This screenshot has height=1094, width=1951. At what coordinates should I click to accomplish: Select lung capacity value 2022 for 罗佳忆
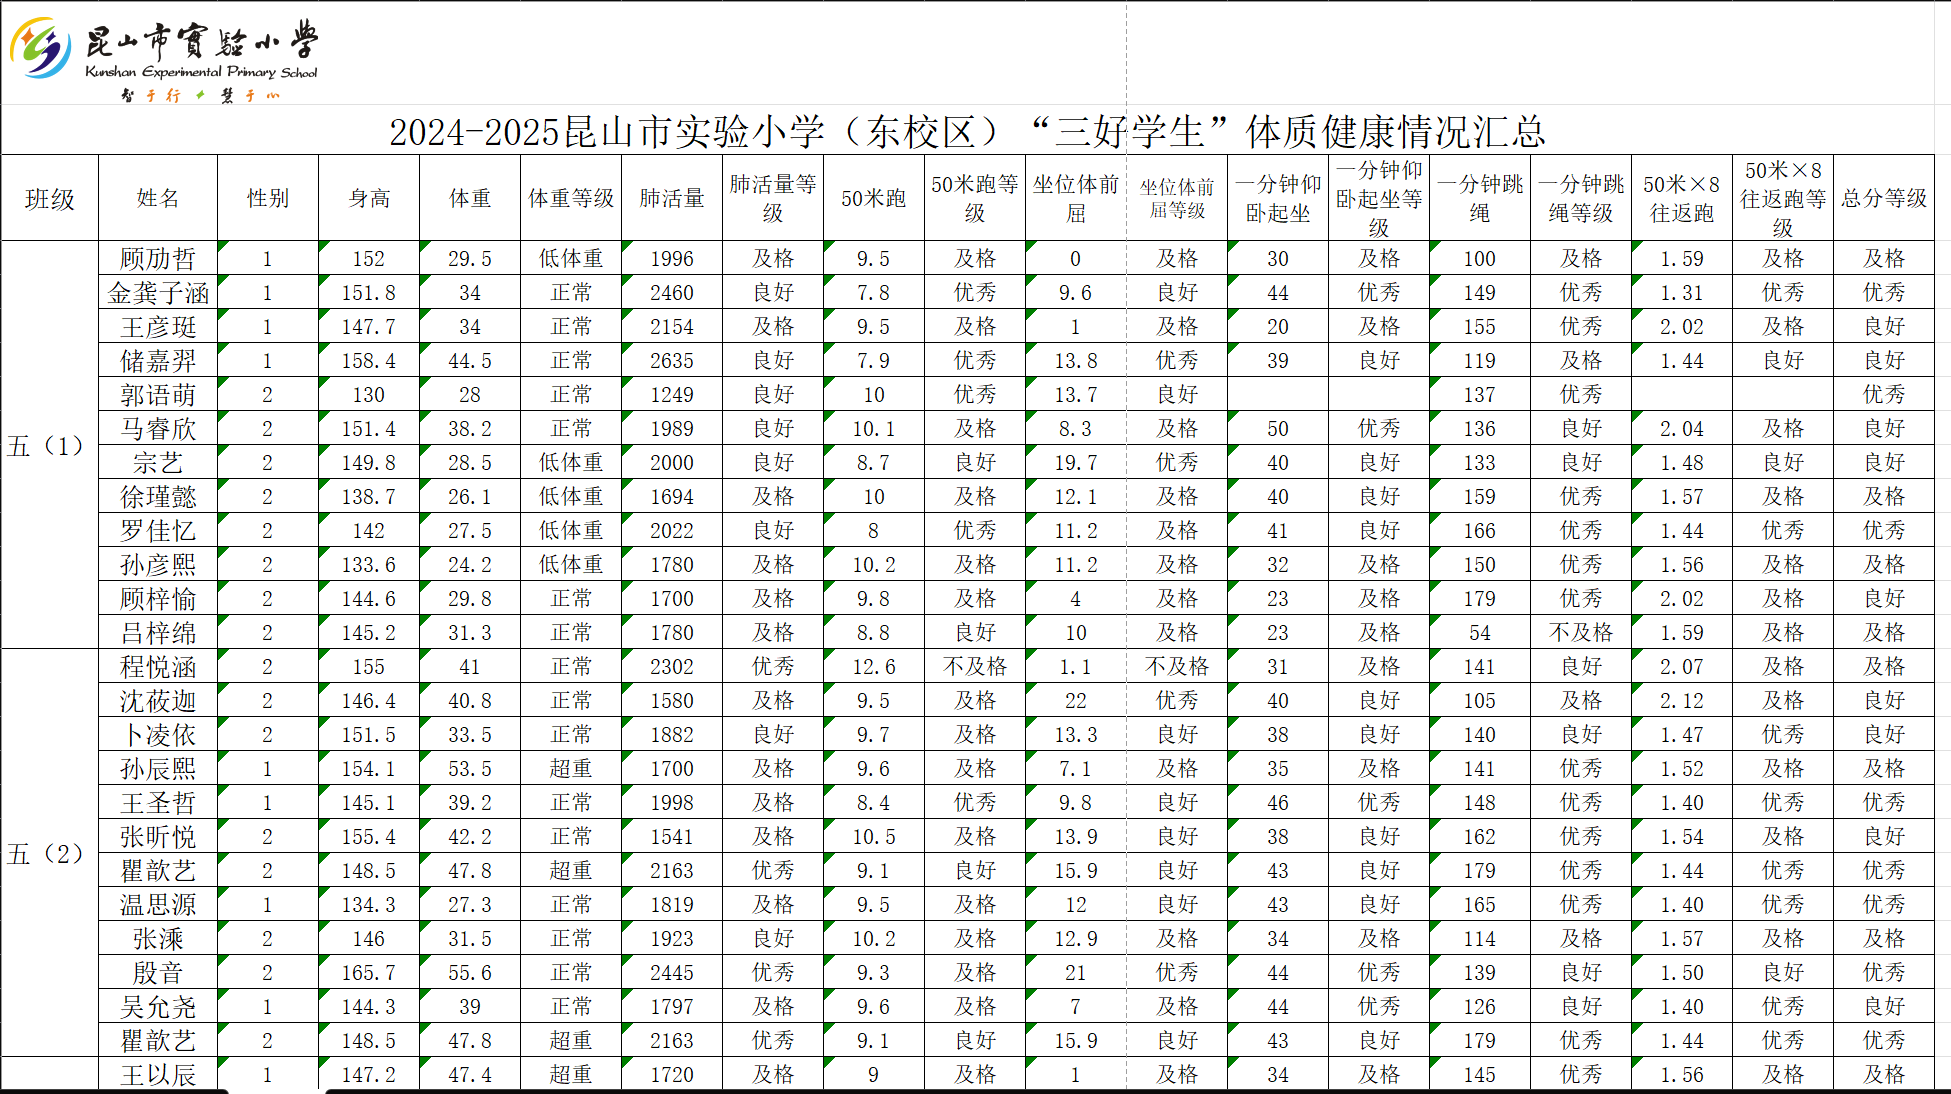point(672,531)
